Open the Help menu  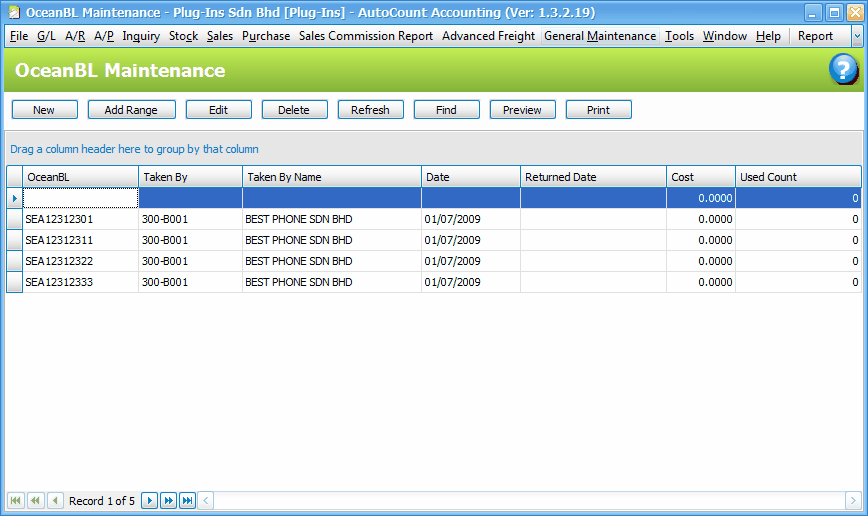pyautogui.click(x=768, y=36)
